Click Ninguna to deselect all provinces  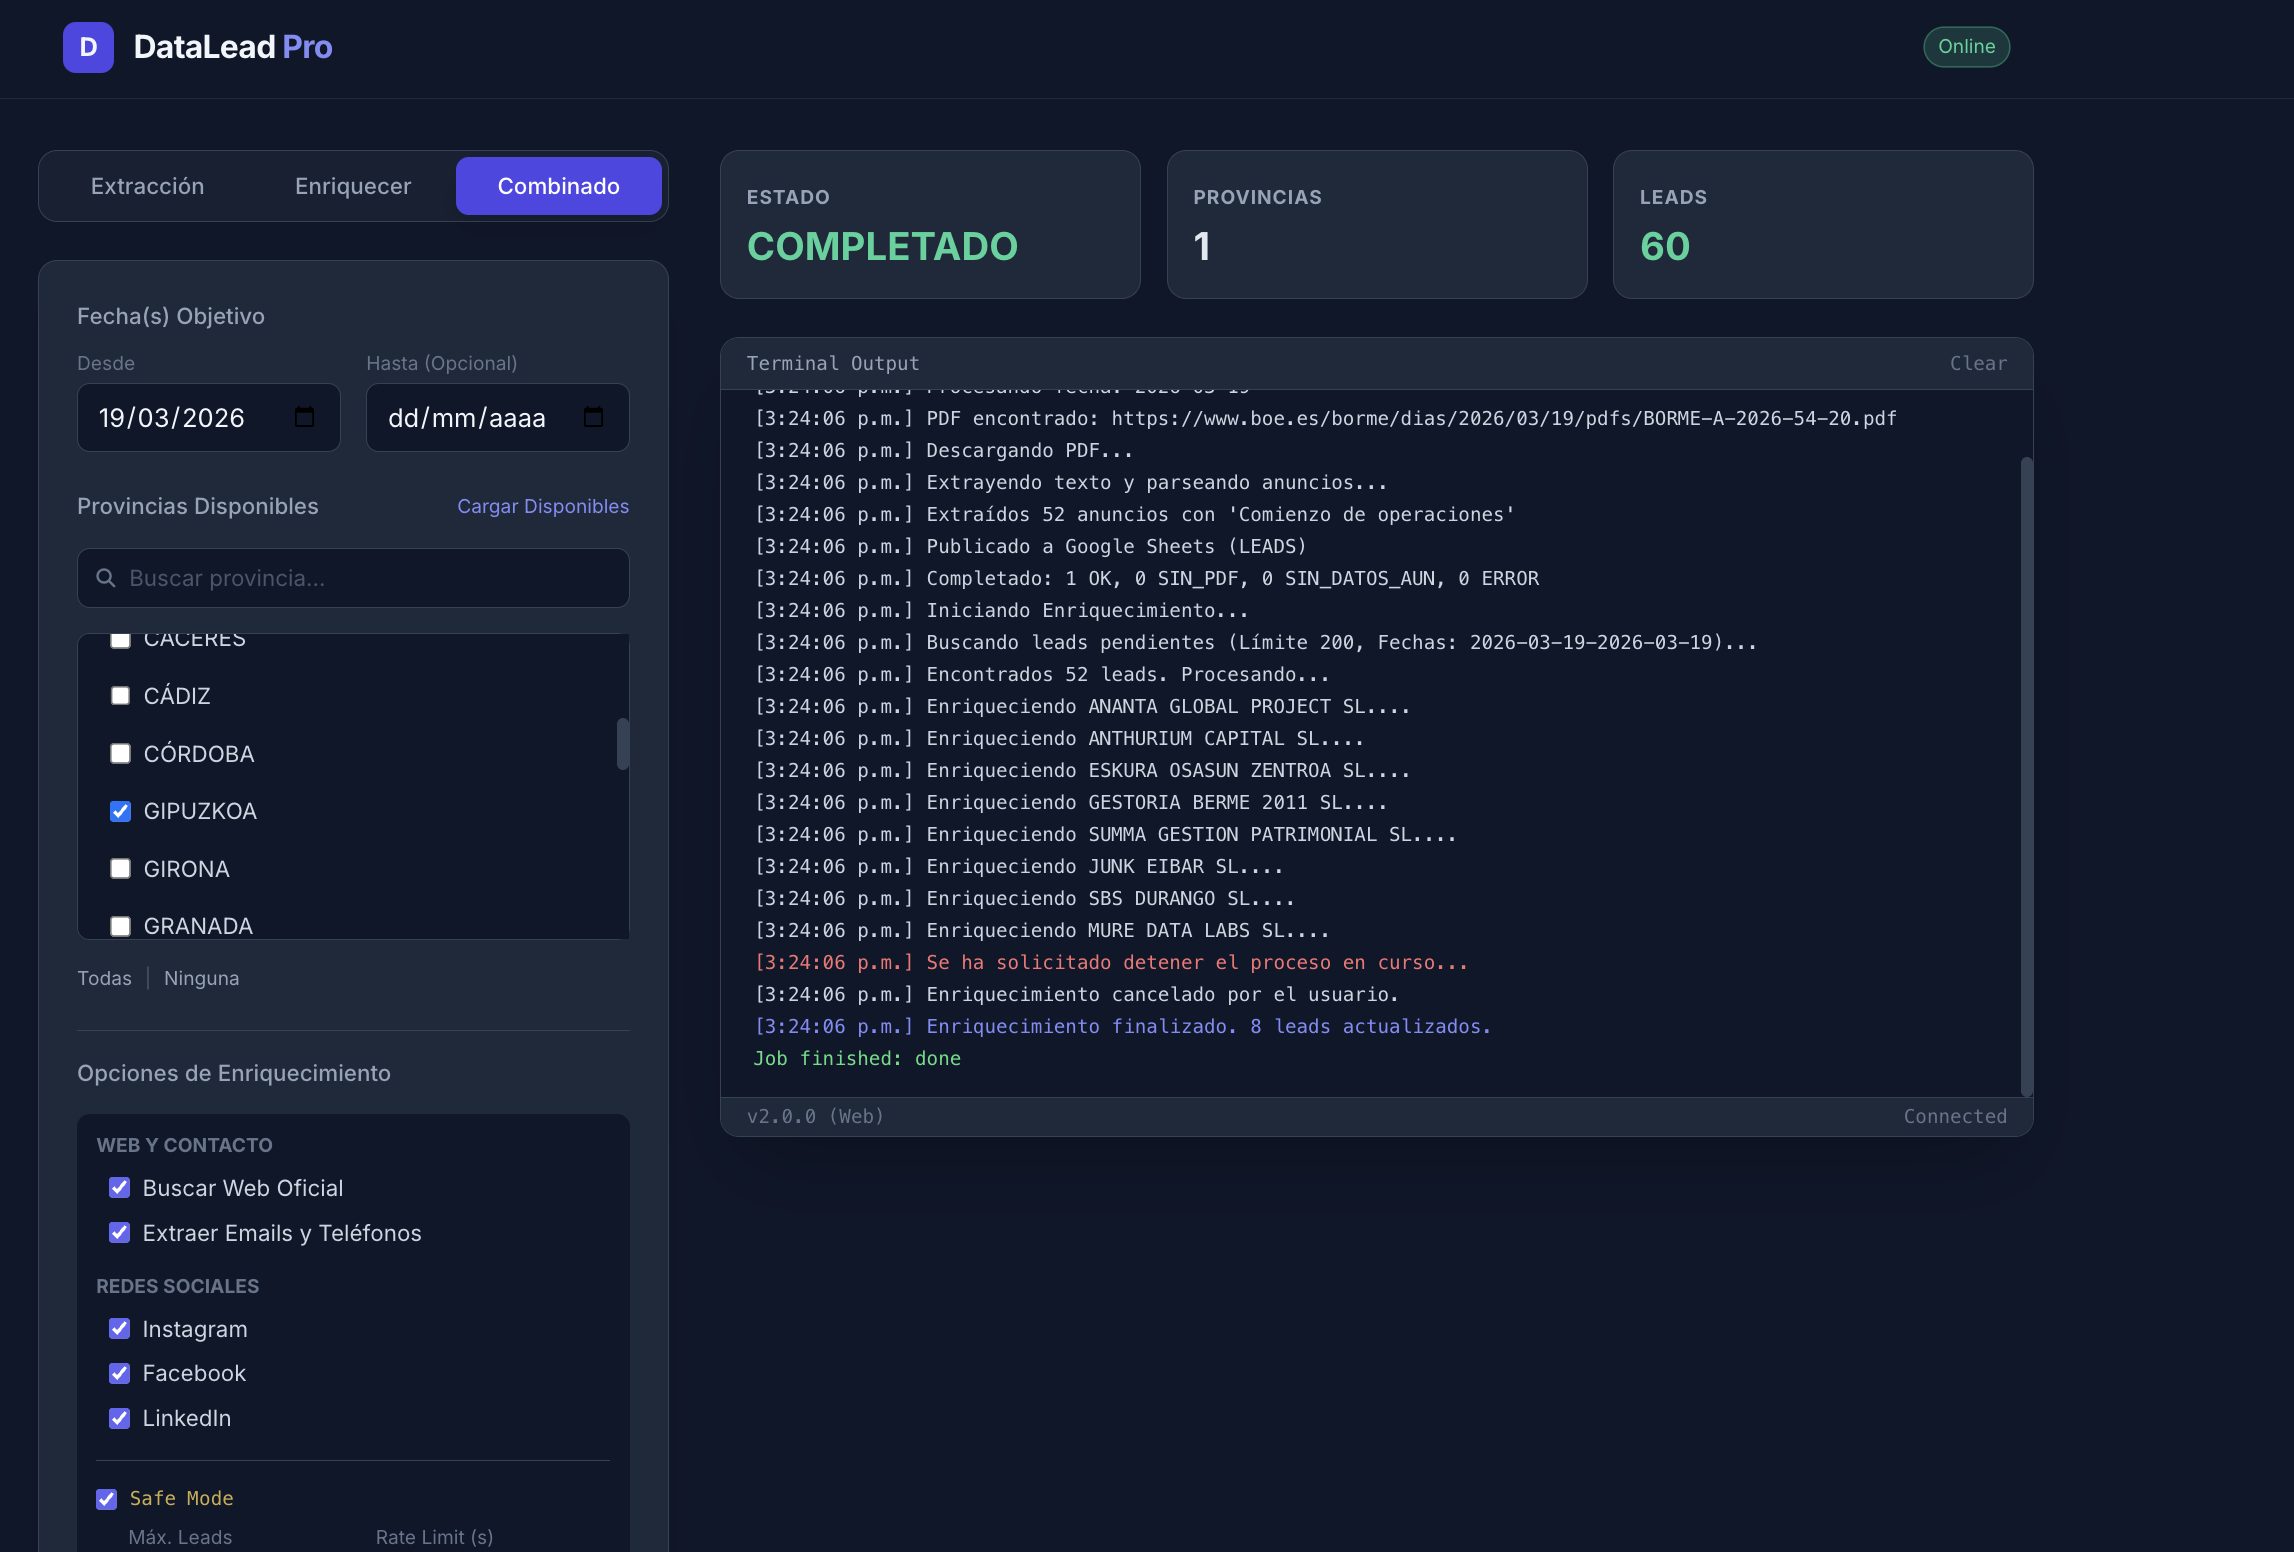[201, 978]
